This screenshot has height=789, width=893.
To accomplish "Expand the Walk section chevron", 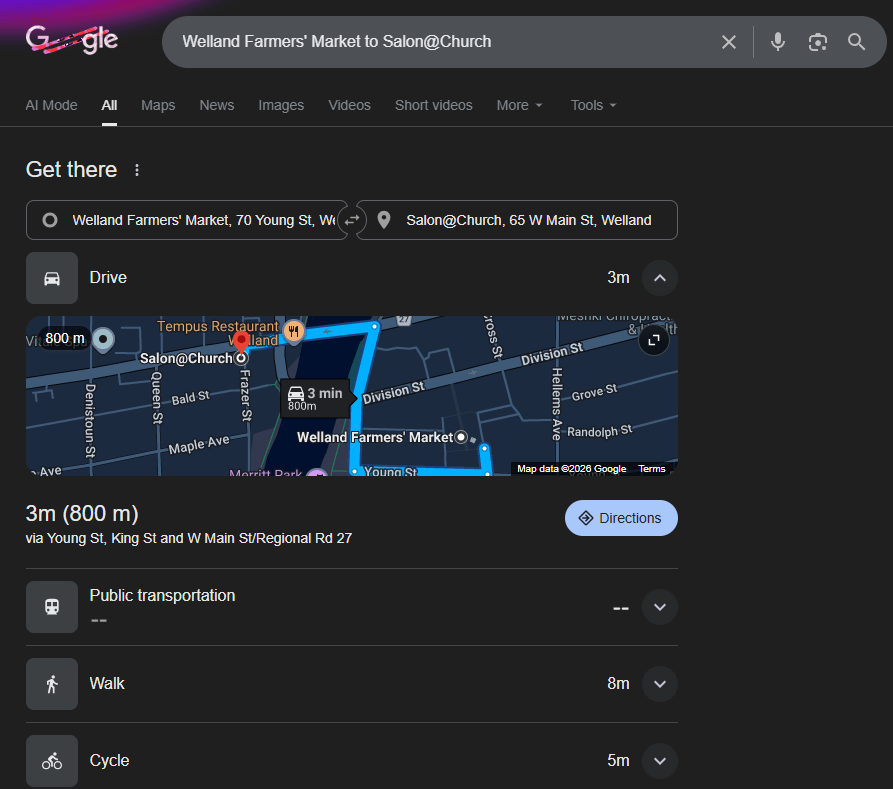I will click(659, 684).
